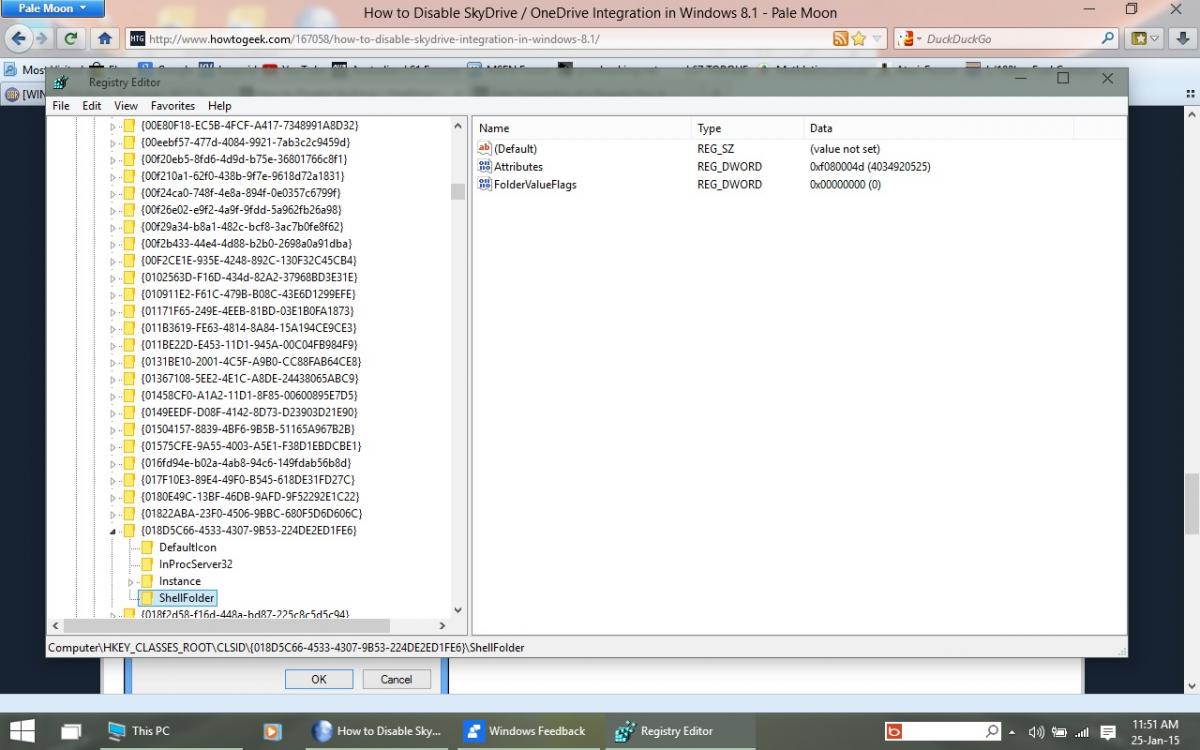The height and width of the screenshot is (750, 1200).
Task: Open the taskbar clock showing 11:51 AM
Action: coord(1155,731)
